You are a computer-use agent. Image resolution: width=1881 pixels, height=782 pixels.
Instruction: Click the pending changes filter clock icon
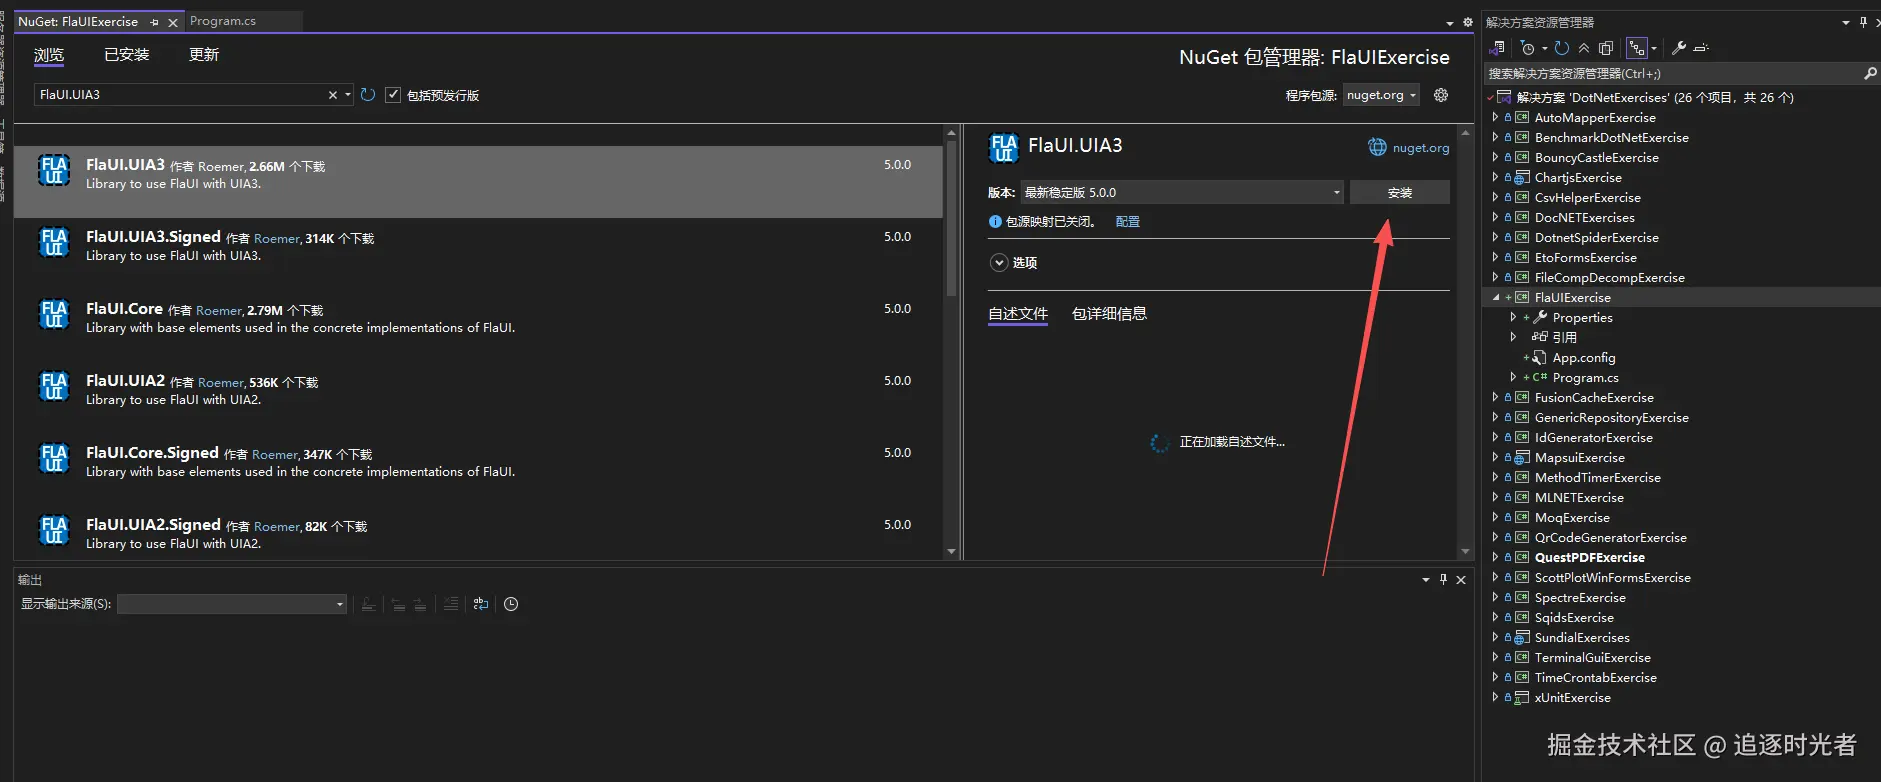[1527, 48]
